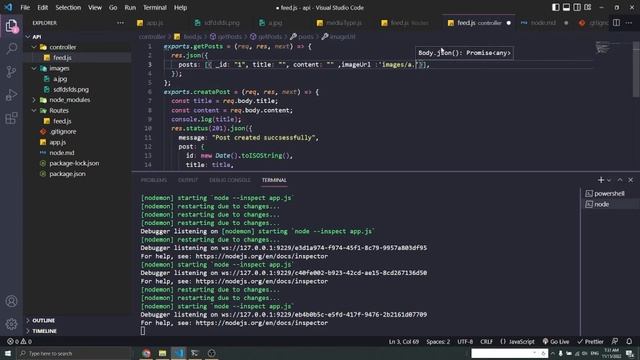Open the Selection menu

pos(68,7)
